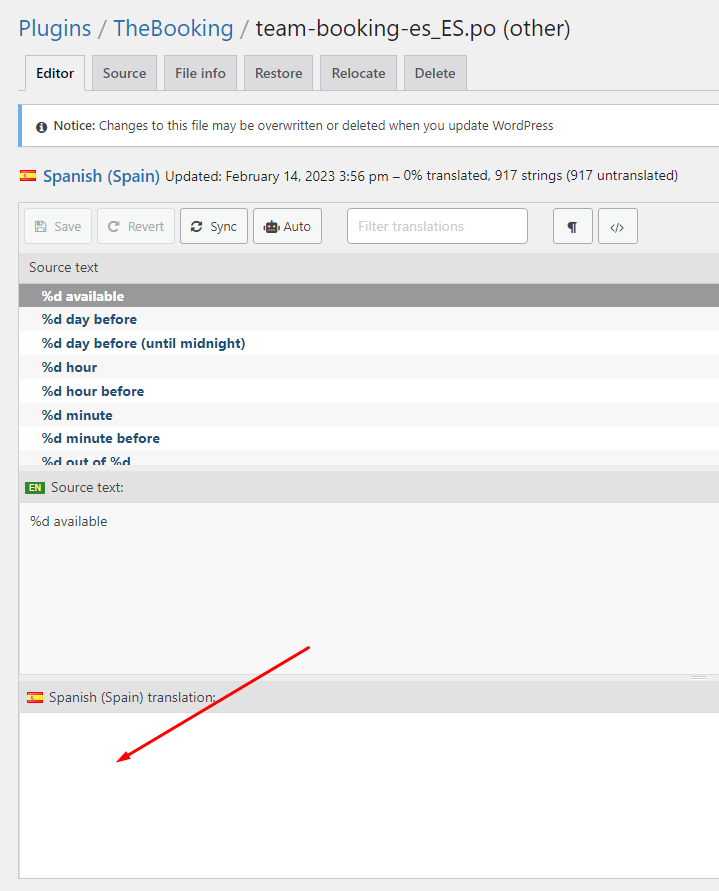
Task: Toggle code view button
Action: (617, 227)
